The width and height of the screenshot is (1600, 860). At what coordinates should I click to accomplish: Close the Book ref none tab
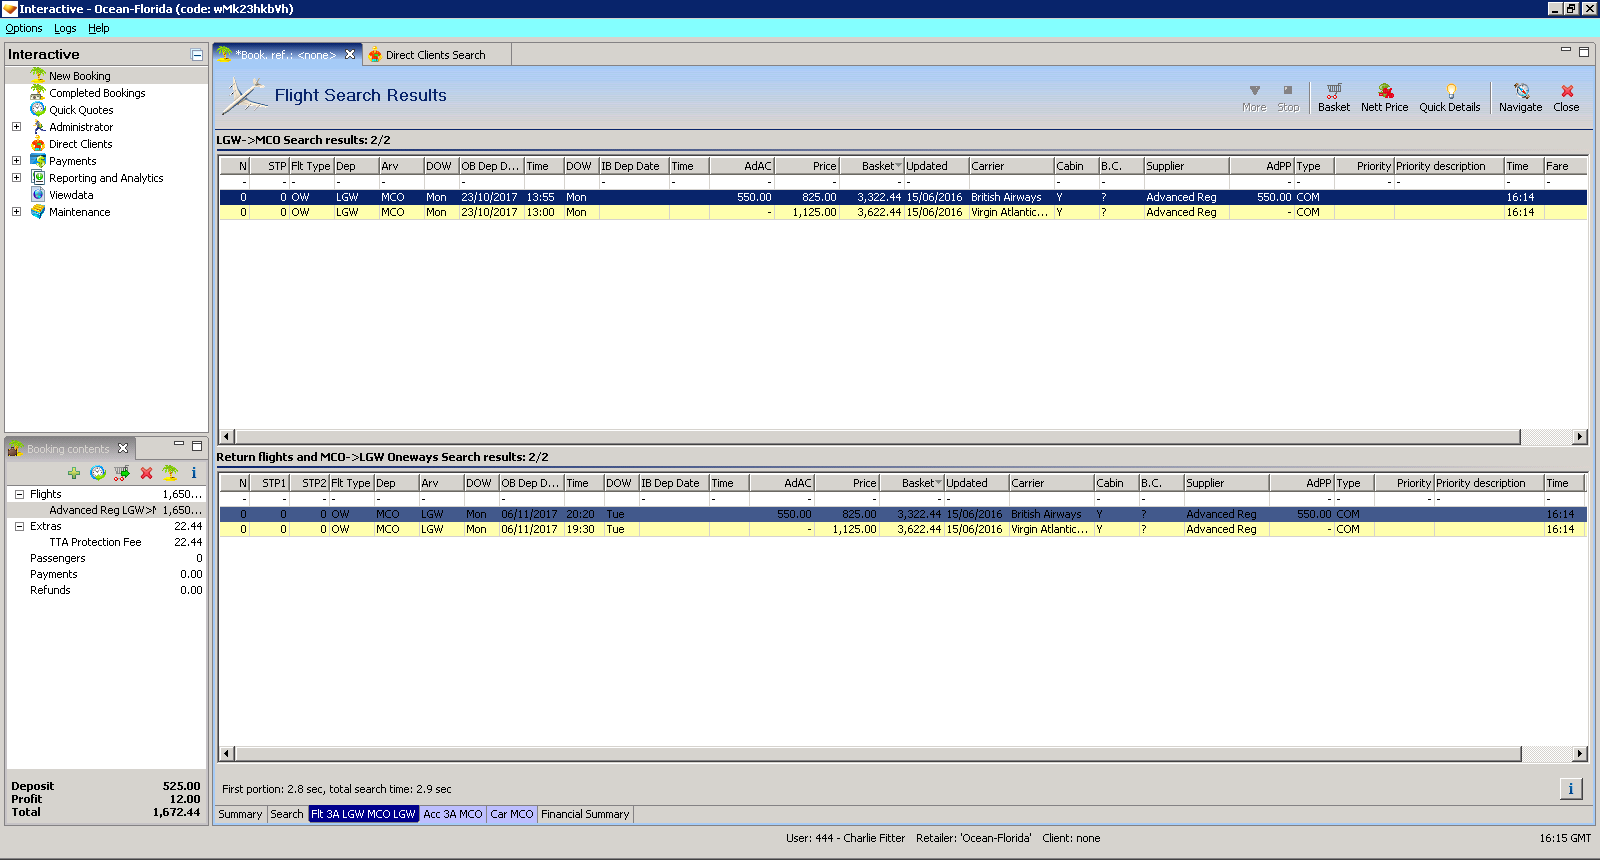[350, 55]
